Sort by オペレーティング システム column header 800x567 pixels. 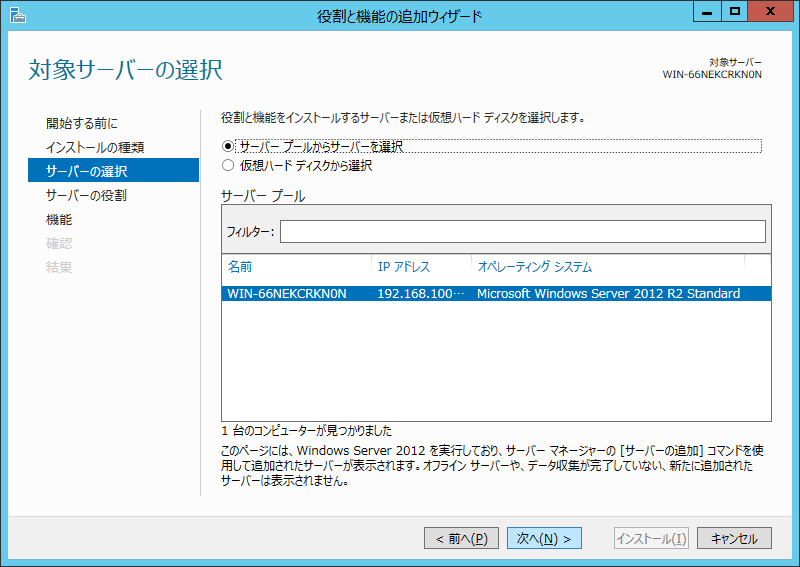[x=606, y=267]
